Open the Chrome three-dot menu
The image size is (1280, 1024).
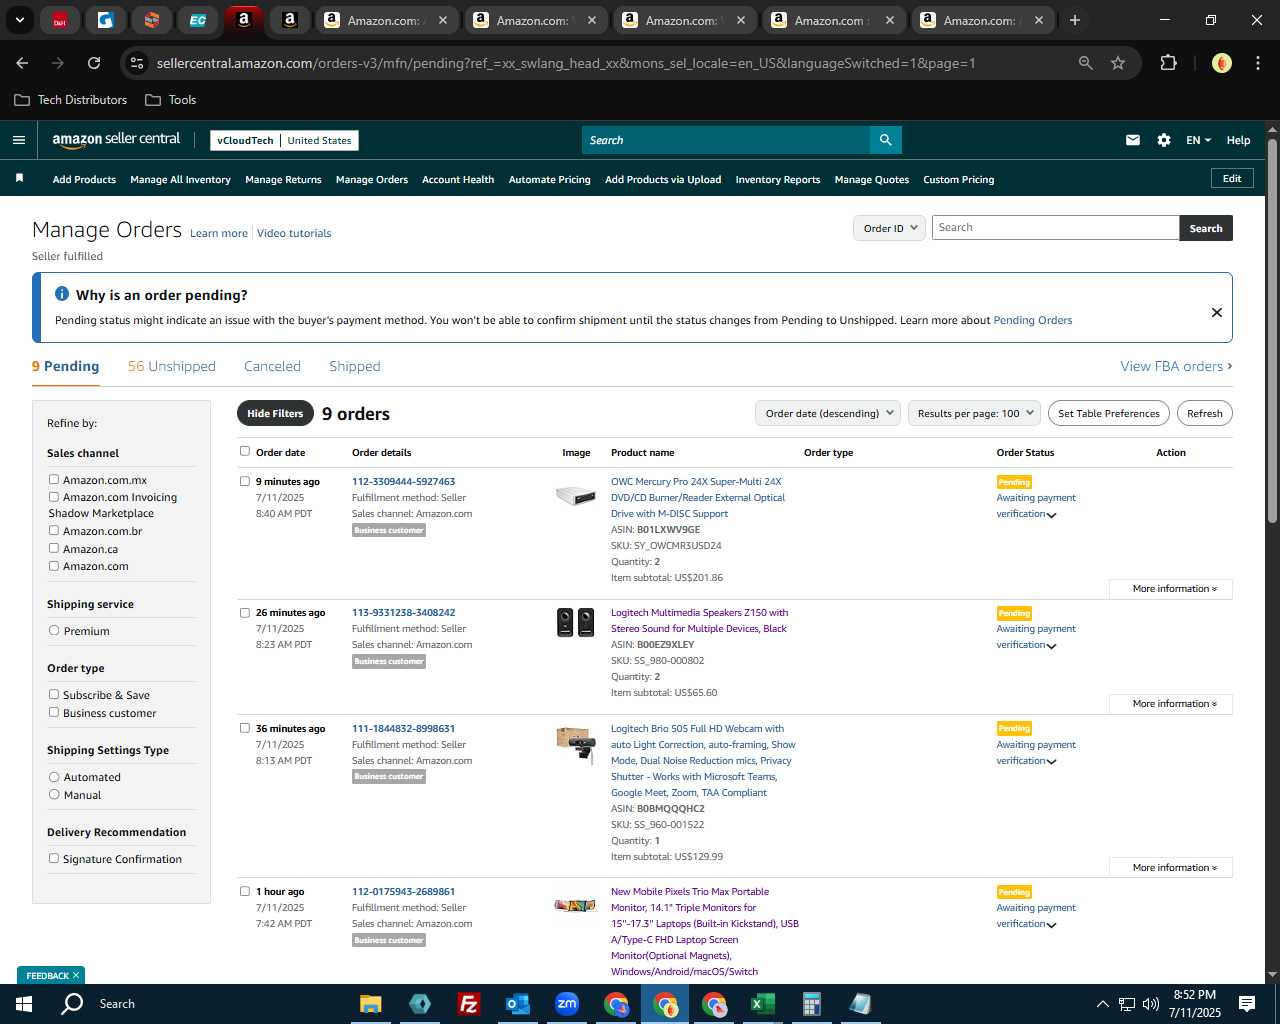coord(1257,63)
